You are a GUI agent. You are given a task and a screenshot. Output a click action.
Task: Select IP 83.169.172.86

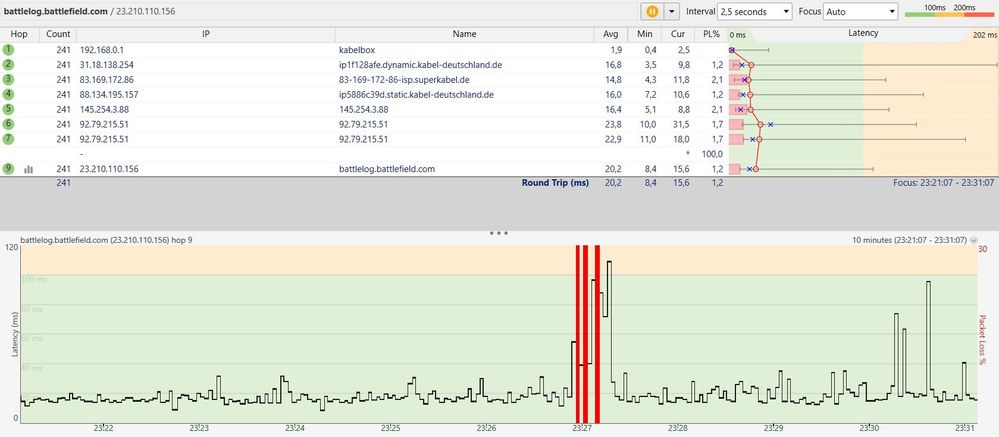pyautogui.click(x=106, y=80)
